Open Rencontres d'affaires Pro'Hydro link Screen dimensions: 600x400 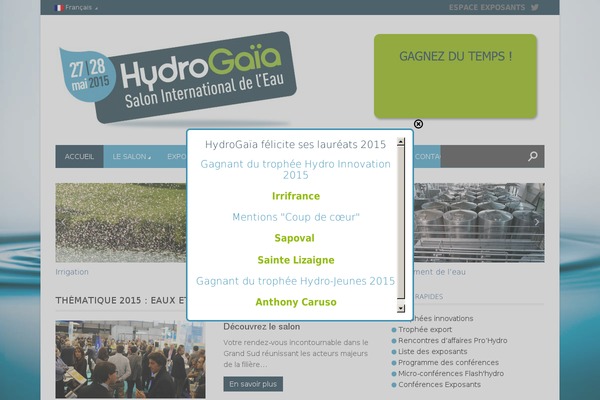(452, 341)
